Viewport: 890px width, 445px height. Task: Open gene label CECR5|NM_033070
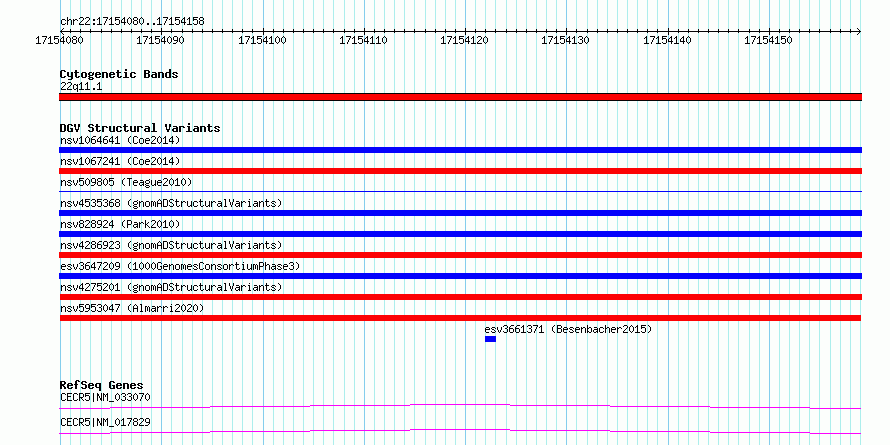(x=105, y=398)
